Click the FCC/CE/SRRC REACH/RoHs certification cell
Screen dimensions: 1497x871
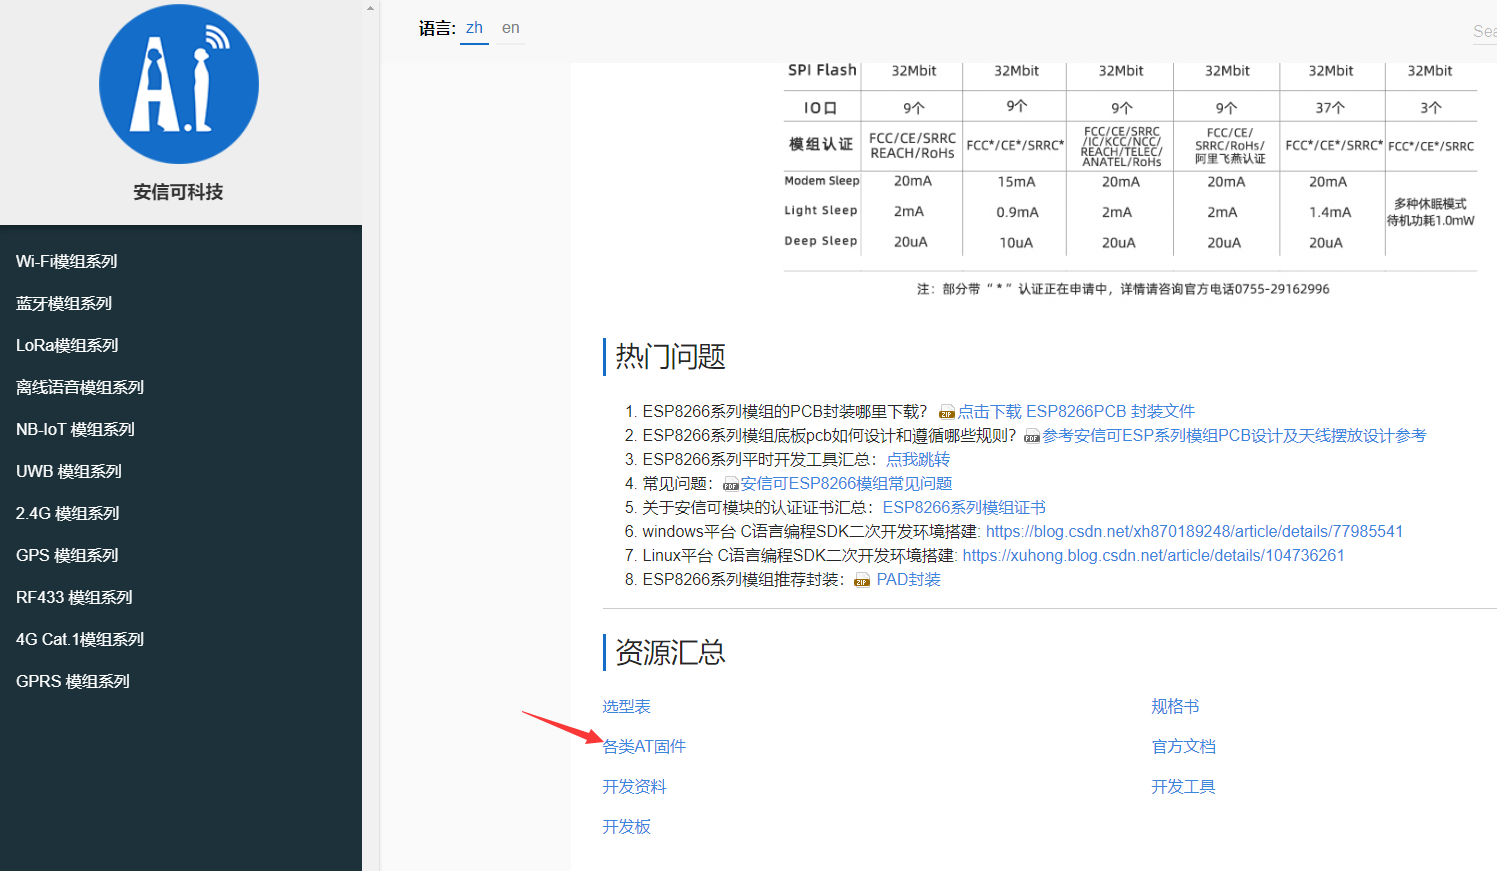click(912, 146)
